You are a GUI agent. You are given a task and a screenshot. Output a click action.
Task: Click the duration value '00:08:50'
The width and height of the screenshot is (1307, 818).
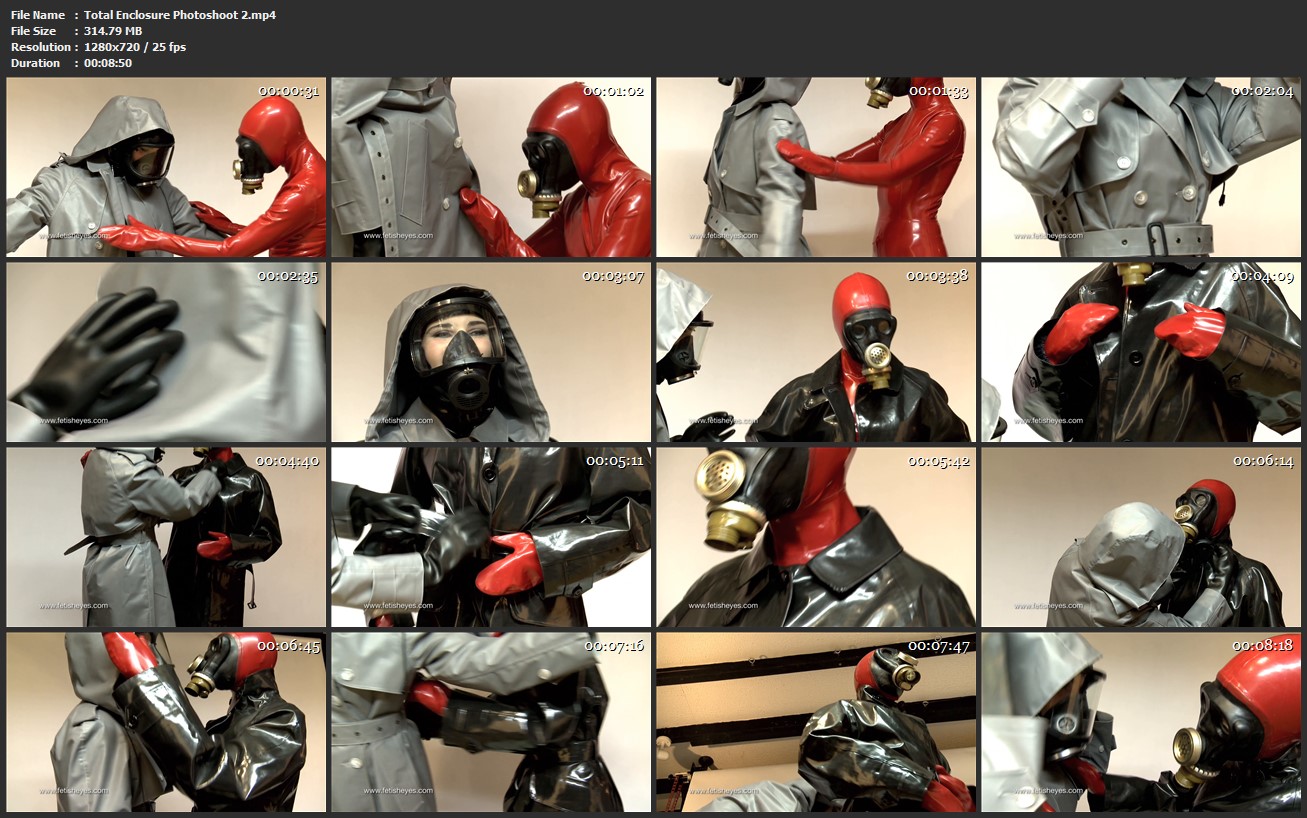[108, 63]
